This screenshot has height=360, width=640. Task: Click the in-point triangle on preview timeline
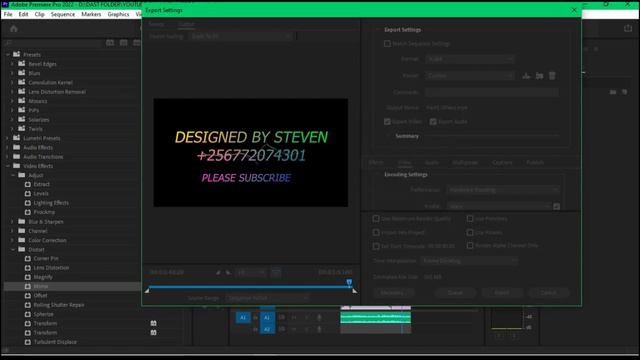pyautogui.click(x=147, y=290)
